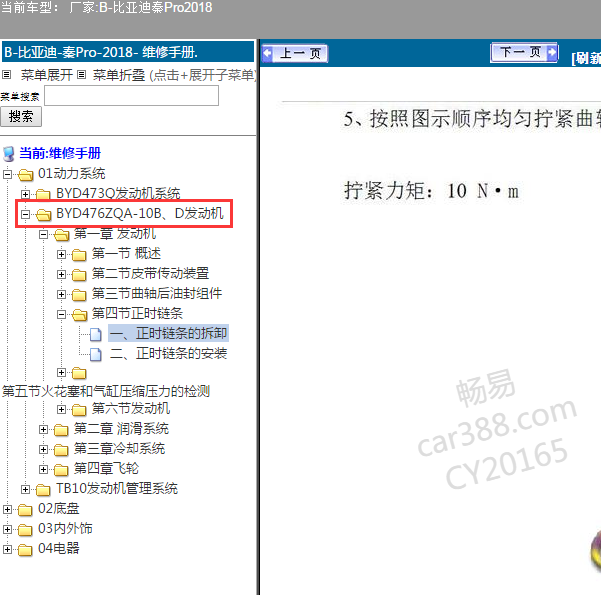Expand the 第四章飞轮 node
This screenshot has height=595, width=601.
[43, 469]
